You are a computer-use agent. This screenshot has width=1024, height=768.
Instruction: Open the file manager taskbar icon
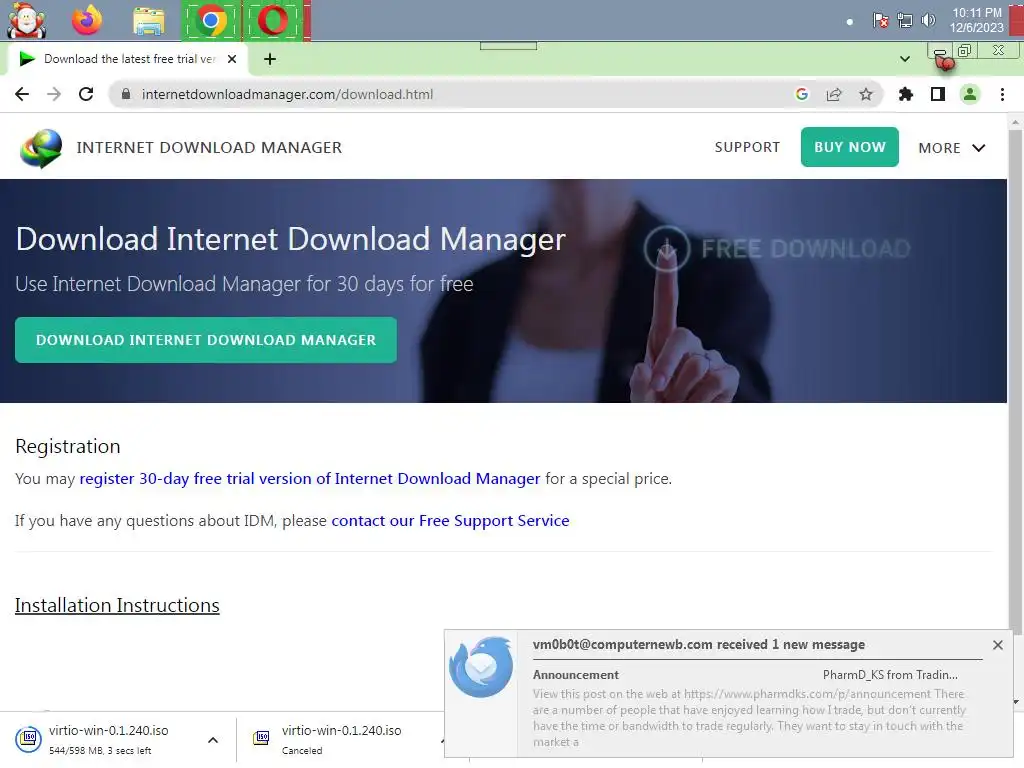point(149,21)
